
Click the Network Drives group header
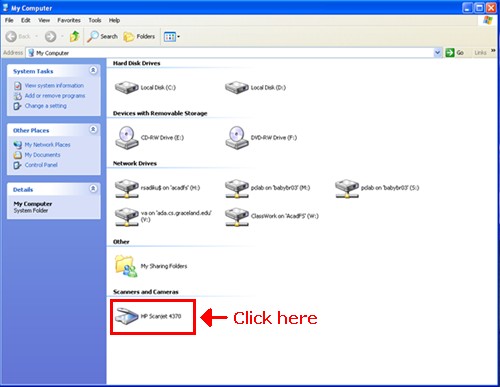135,163
